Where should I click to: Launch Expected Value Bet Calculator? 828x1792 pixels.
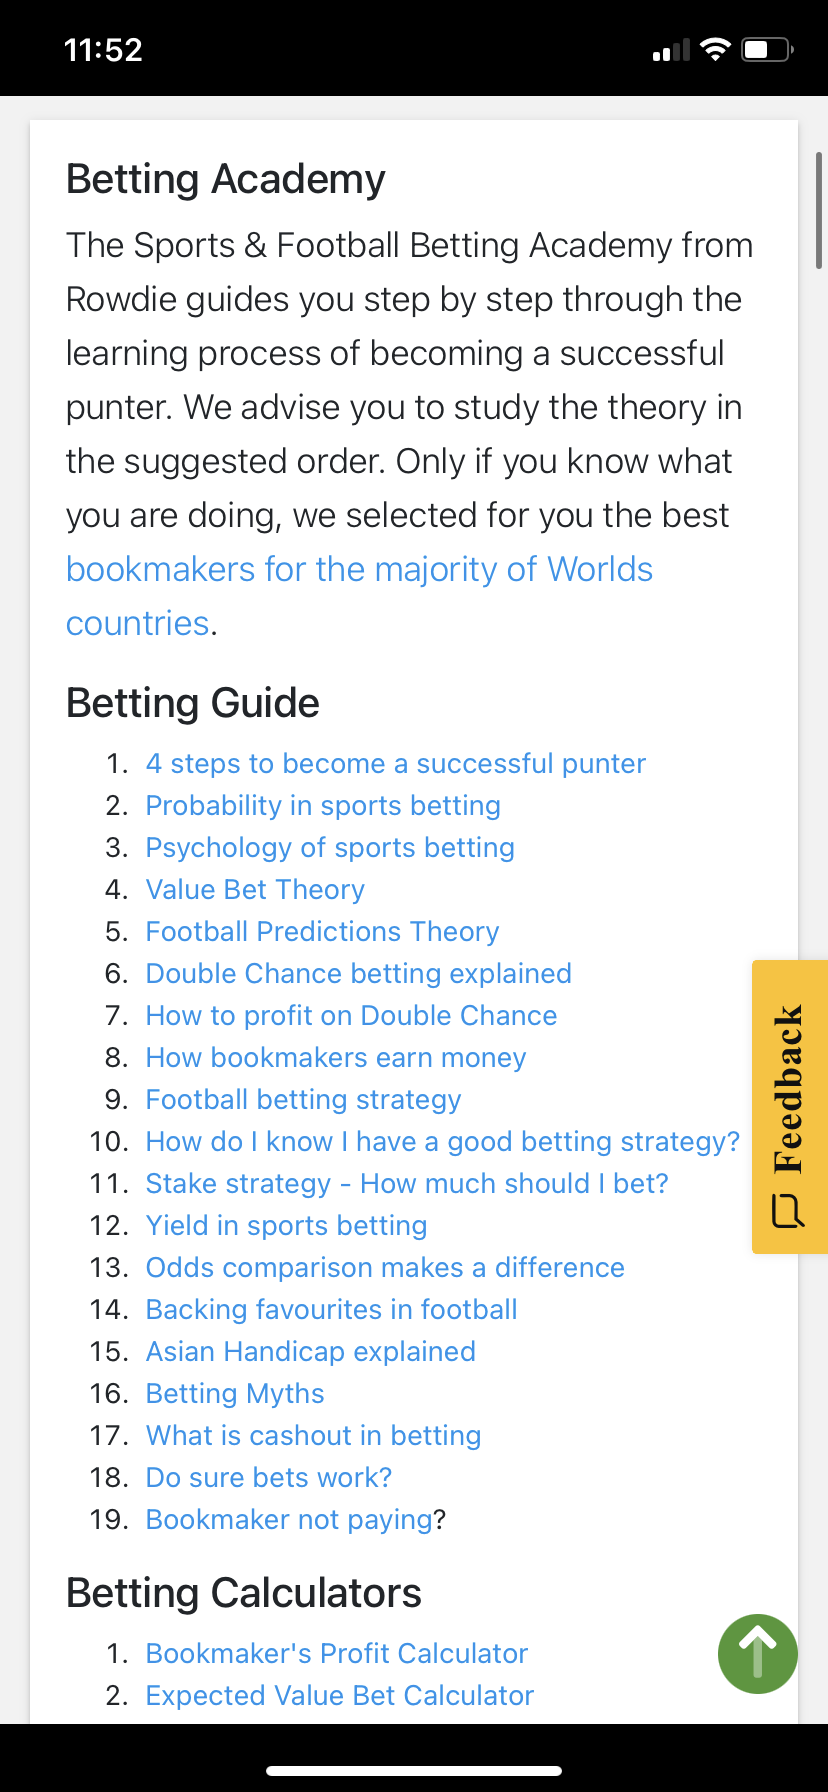[x=340, y=1696]
